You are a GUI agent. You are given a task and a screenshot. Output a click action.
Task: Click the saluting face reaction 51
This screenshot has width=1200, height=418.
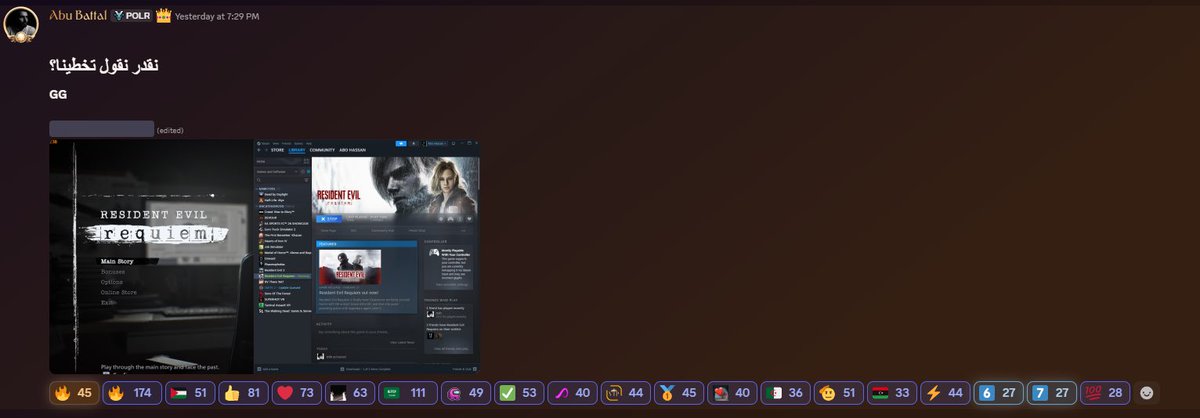[838, 393]
